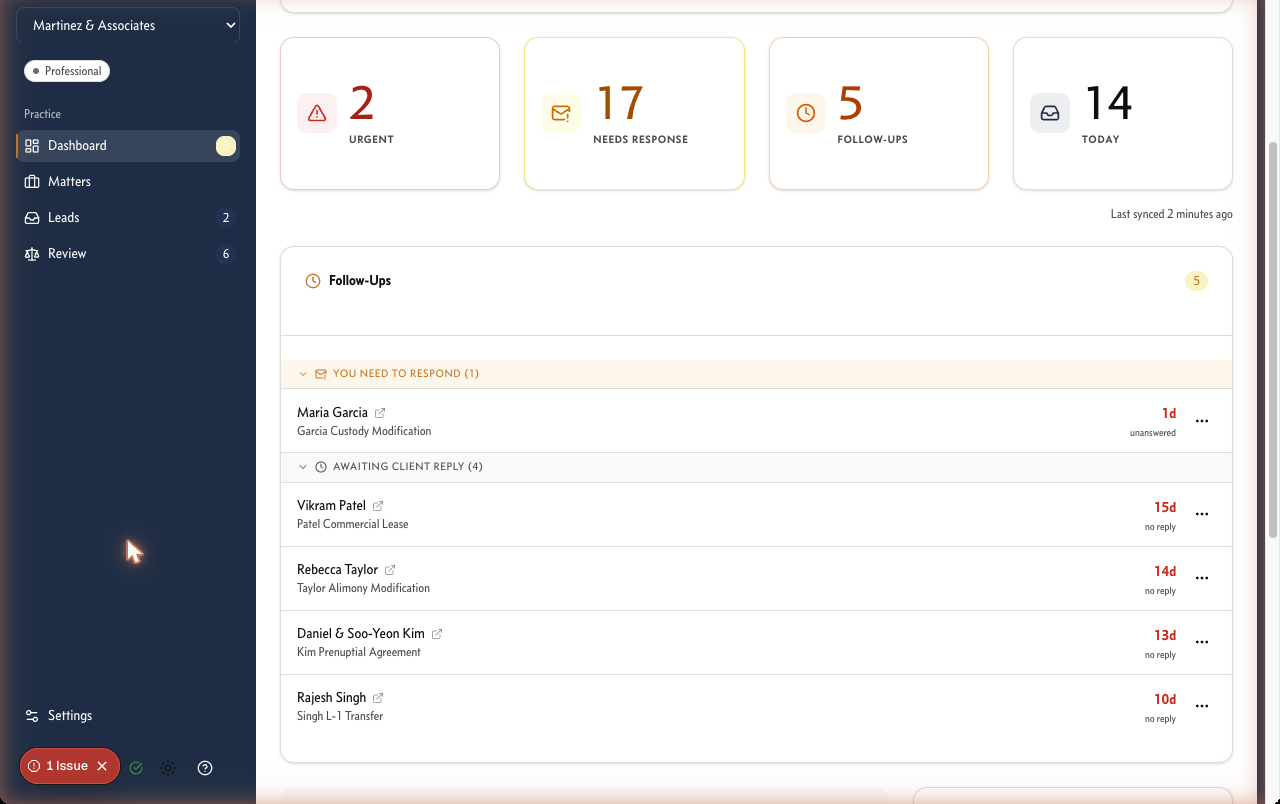This screenshot has width=1280, height=804.
Task: Open more options for Maria Garcia row
Action: (x=1202, y=421)
